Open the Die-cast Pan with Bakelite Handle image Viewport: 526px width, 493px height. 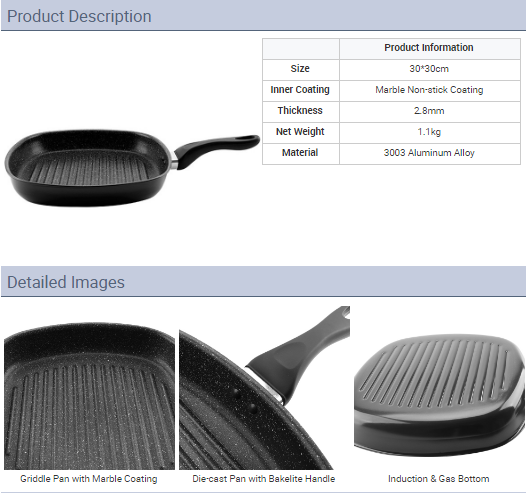point(264,388)
